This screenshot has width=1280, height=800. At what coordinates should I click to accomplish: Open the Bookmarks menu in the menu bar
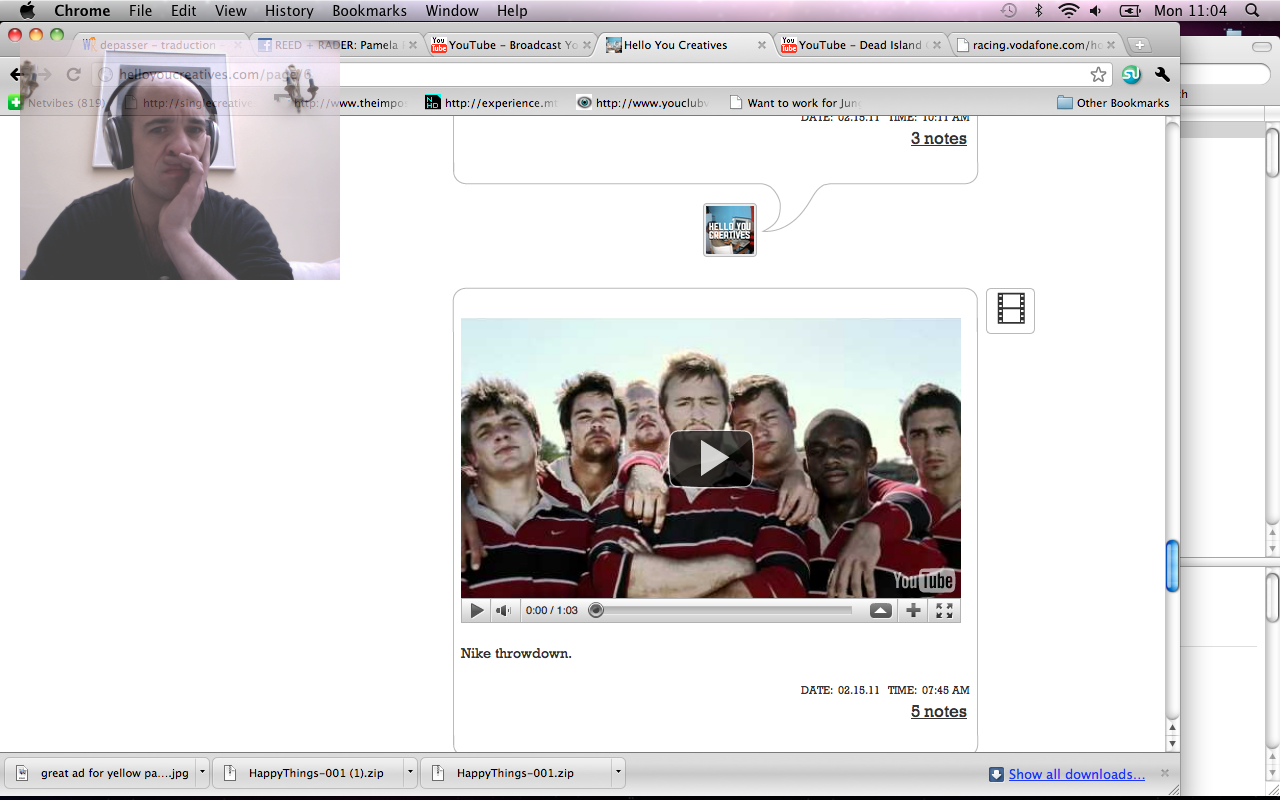[x=369, y=11]
